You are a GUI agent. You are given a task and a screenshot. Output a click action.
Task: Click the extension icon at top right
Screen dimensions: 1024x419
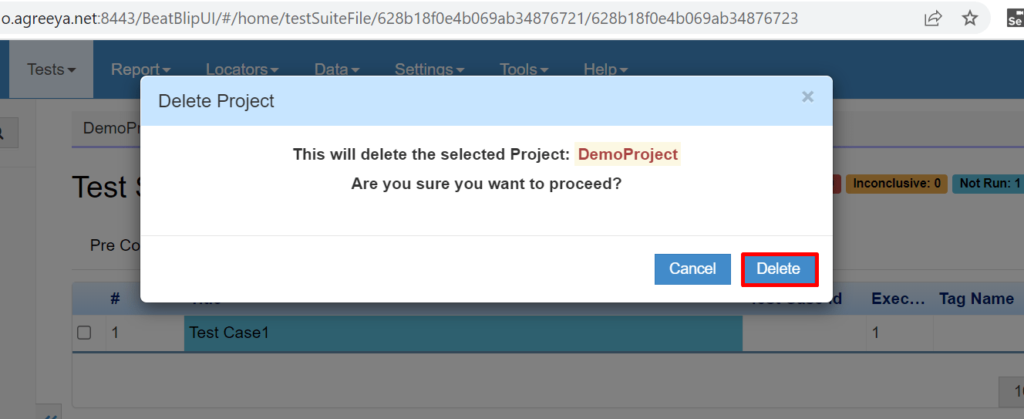coord(1016,18)
